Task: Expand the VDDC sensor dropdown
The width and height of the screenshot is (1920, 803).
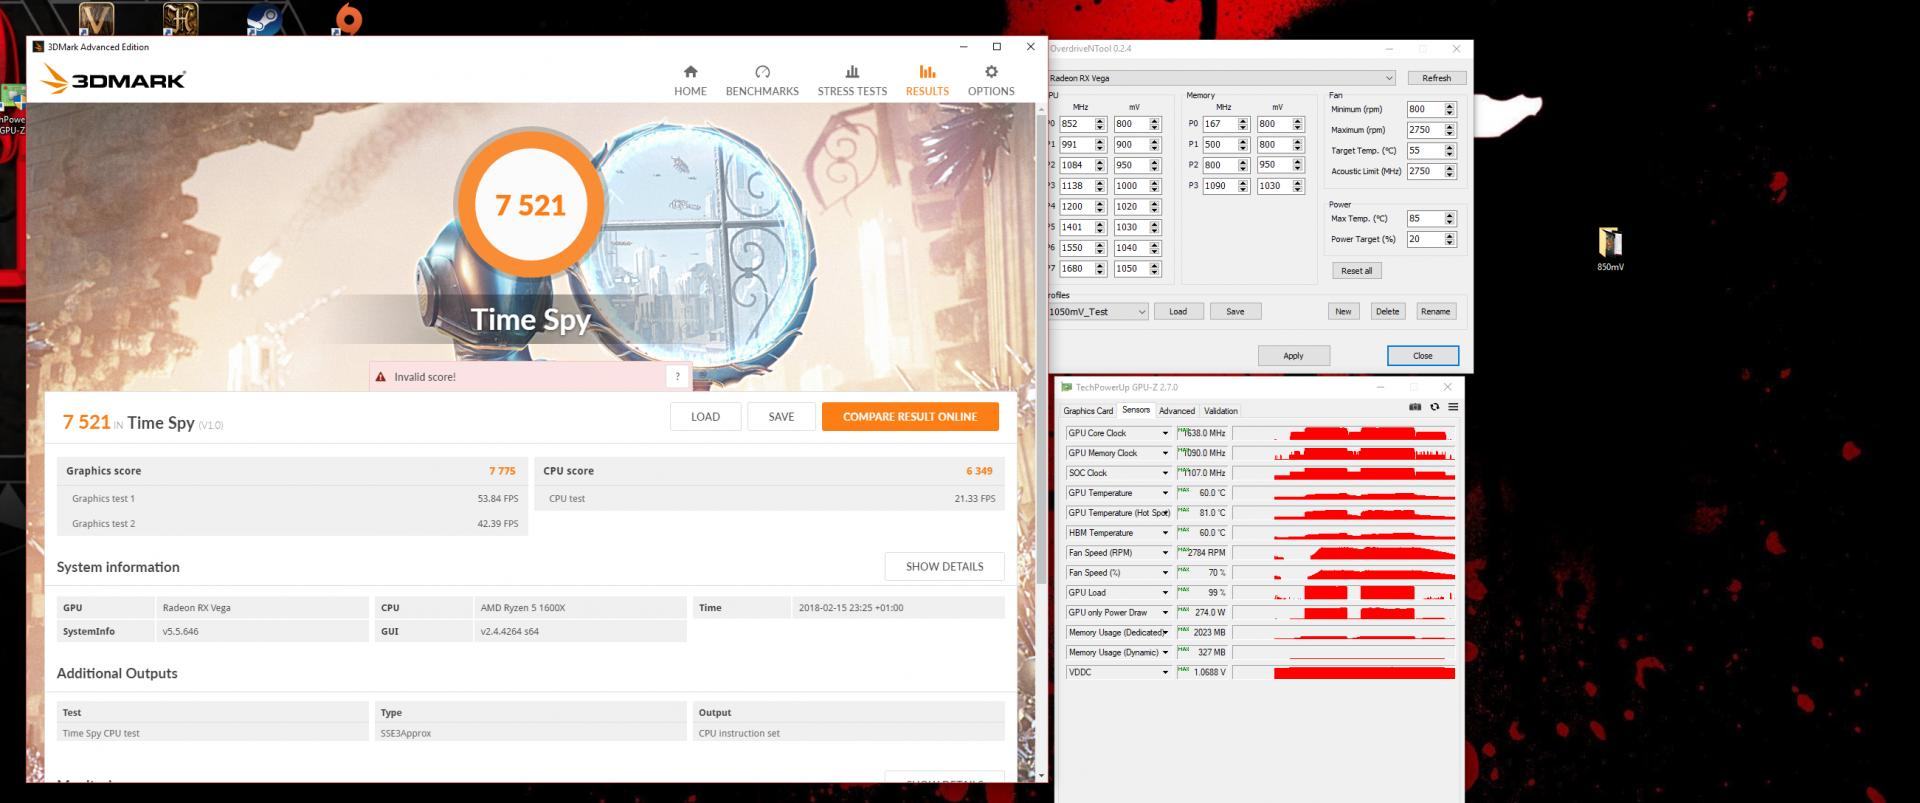Action: (1164, 673)
